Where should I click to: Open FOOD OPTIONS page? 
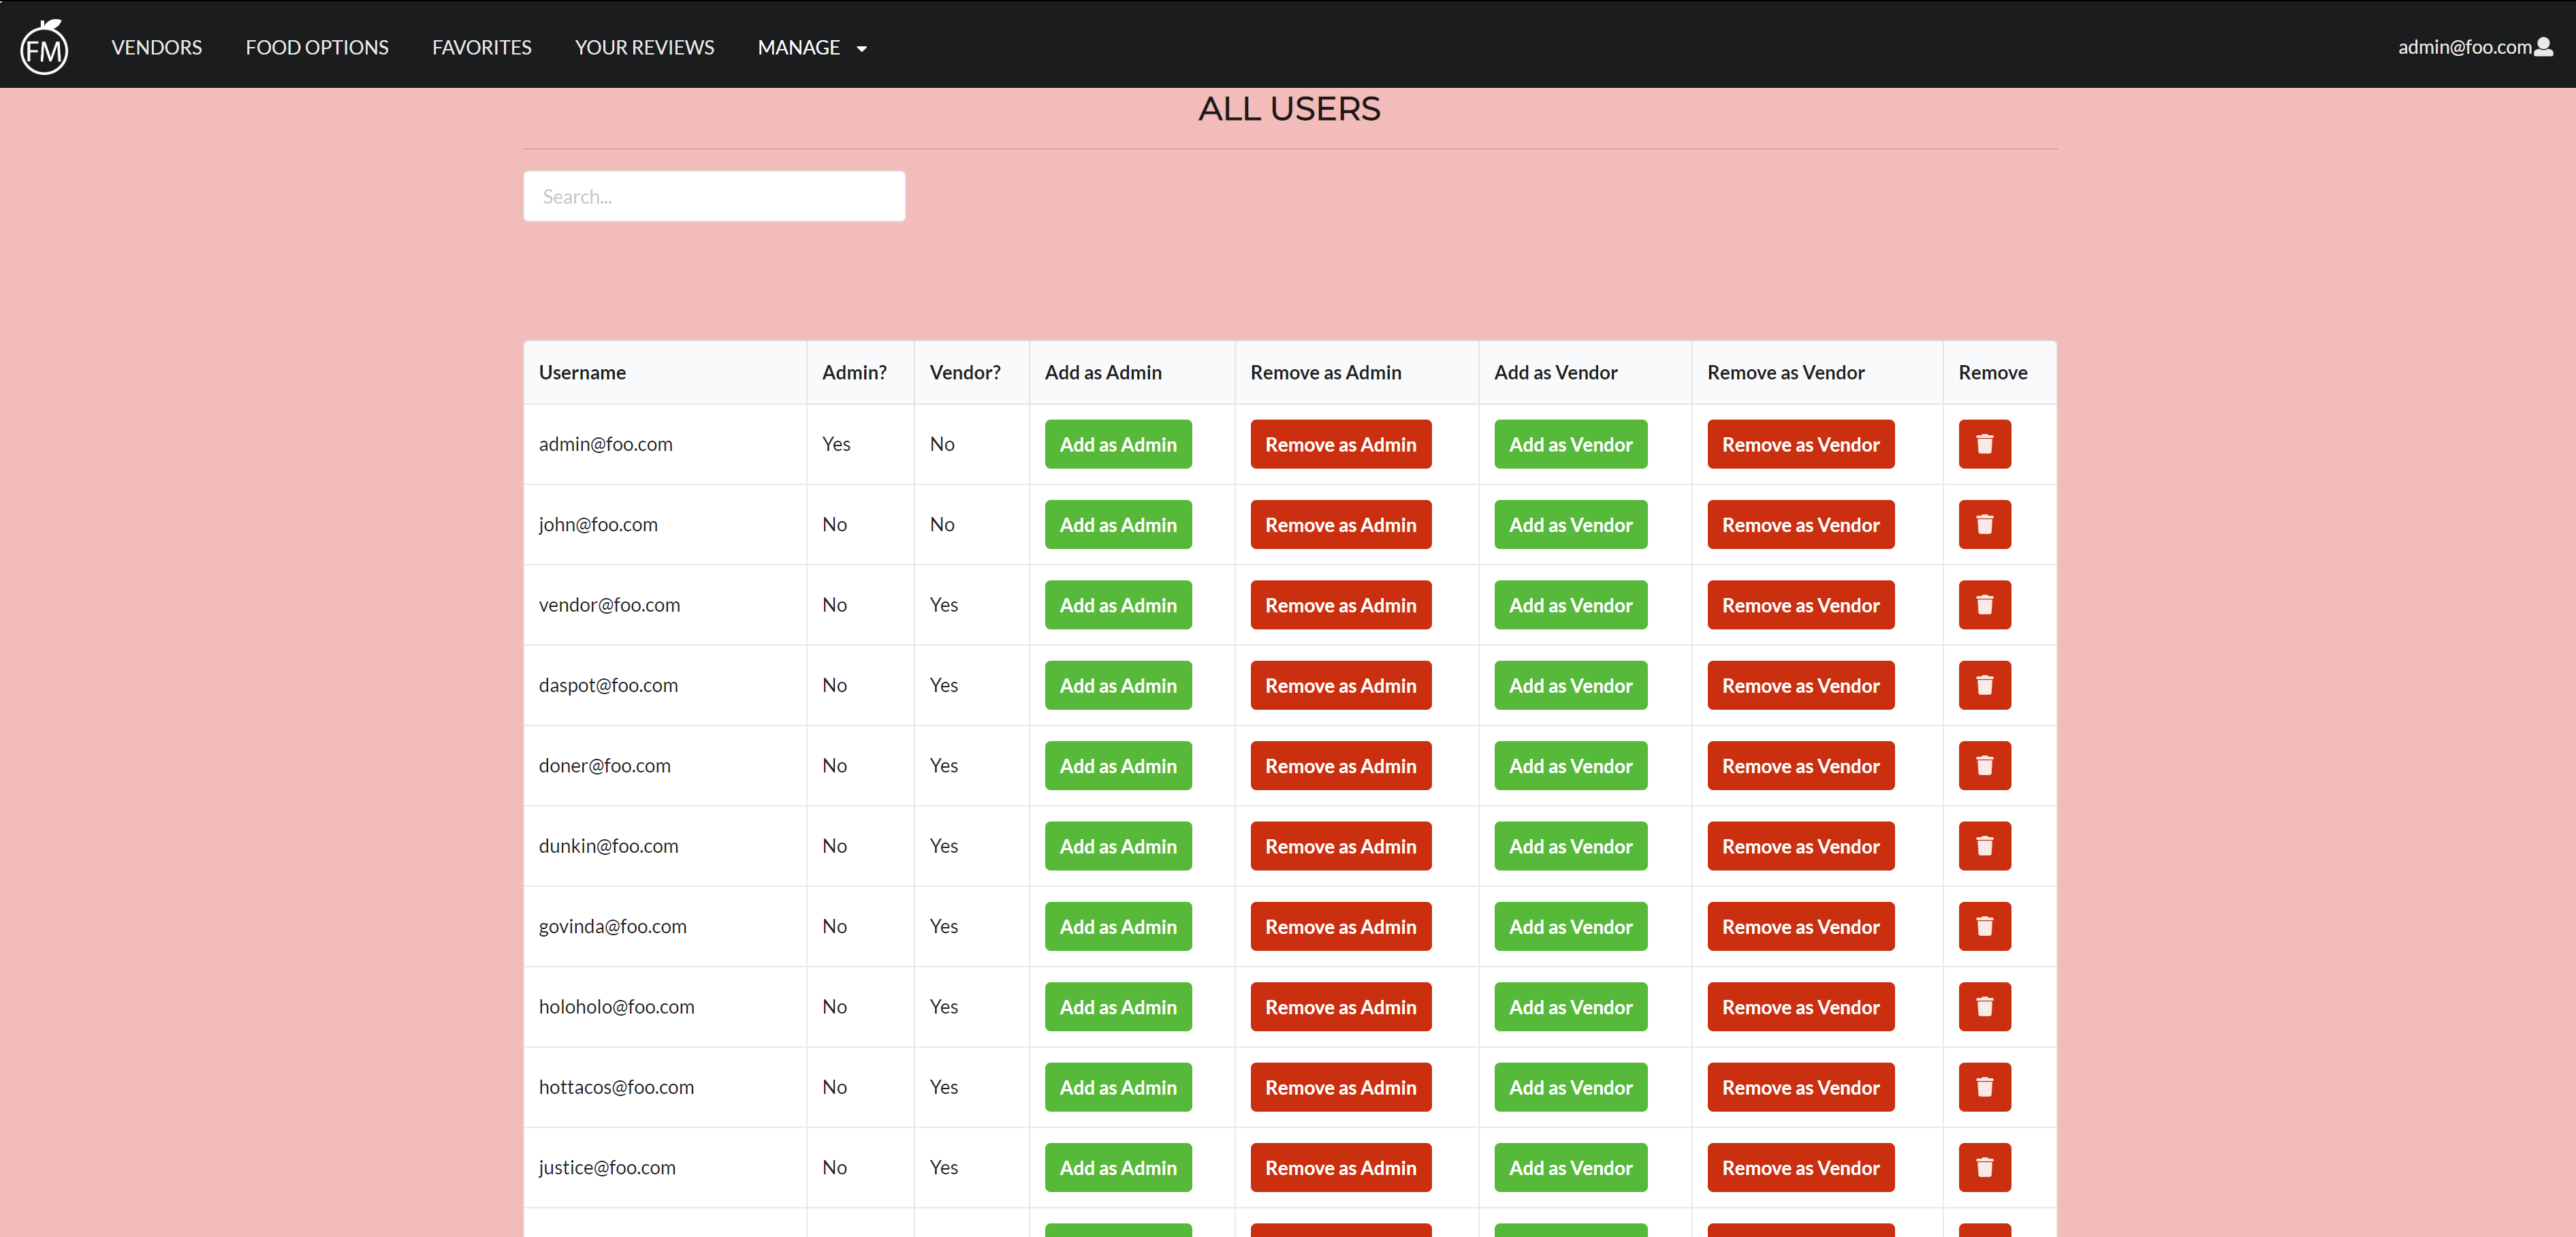click(317, 47)
